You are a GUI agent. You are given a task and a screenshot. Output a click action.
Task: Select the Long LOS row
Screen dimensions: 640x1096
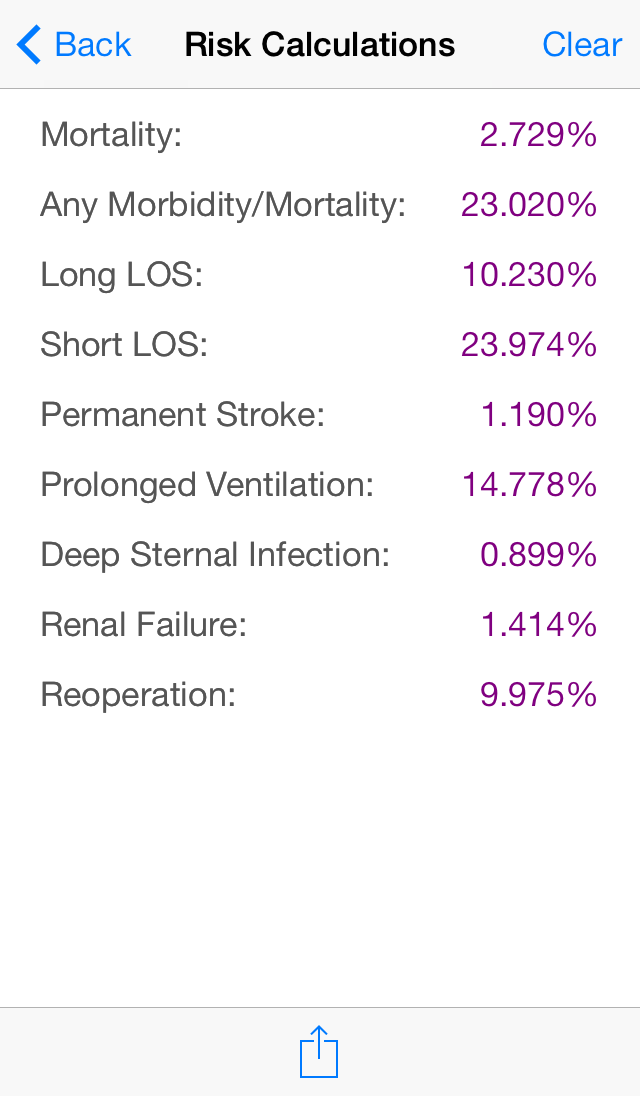coord(319,275)
